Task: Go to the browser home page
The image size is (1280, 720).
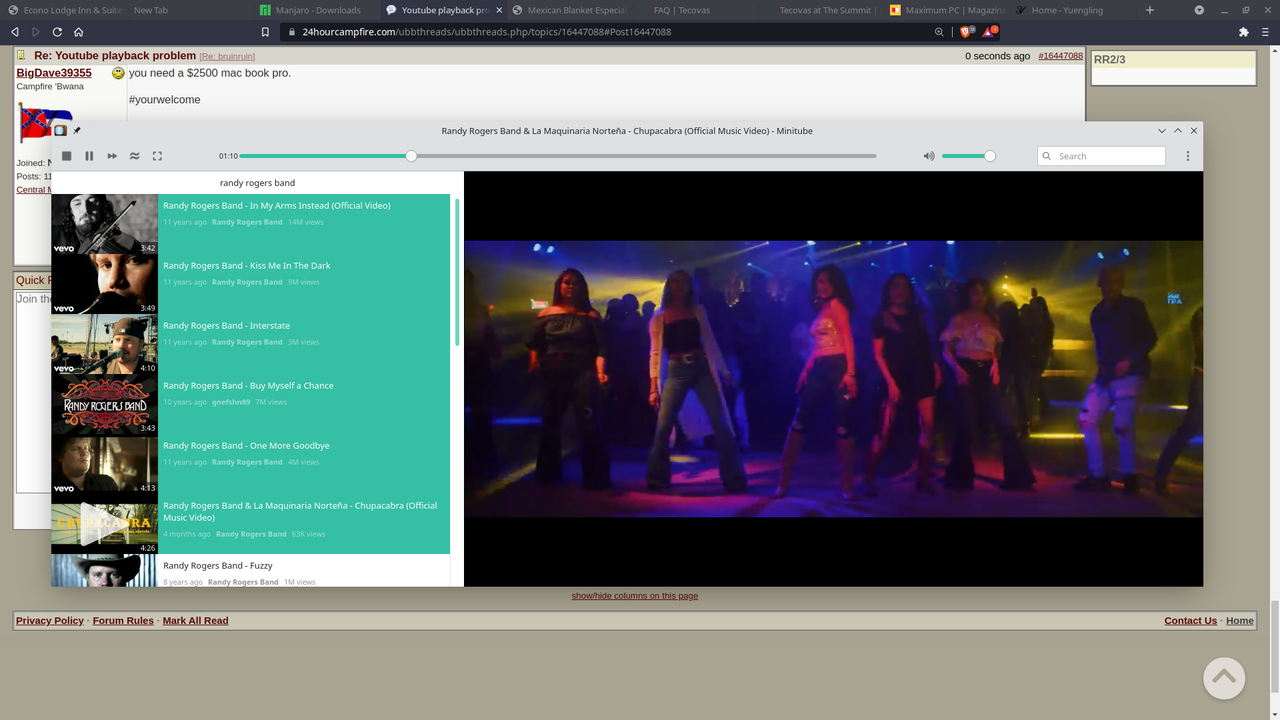Action: pos(79,32)
